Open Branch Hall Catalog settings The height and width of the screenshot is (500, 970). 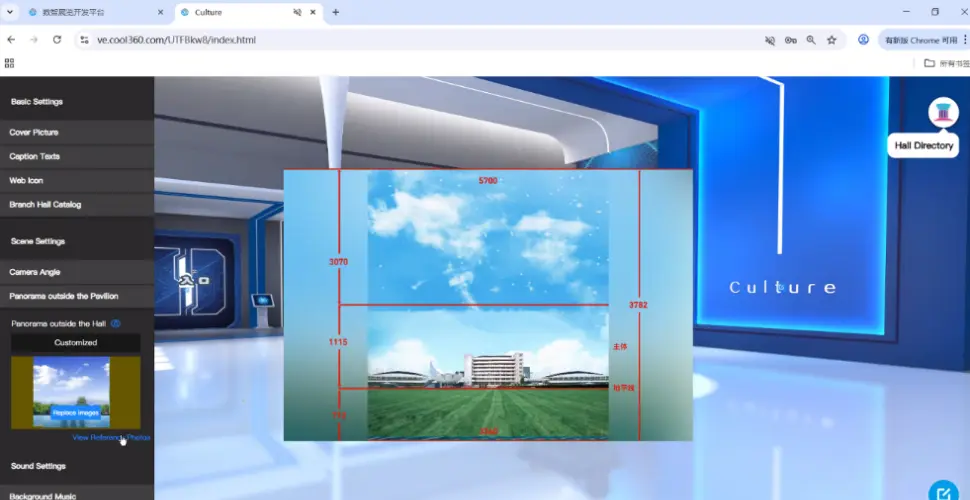pos(77,205)
